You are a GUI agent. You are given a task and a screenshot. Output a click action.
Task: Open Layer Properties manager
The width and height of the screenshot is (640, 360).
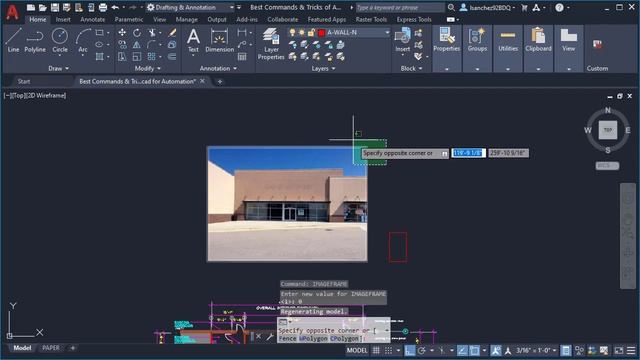tap(271, 44)
